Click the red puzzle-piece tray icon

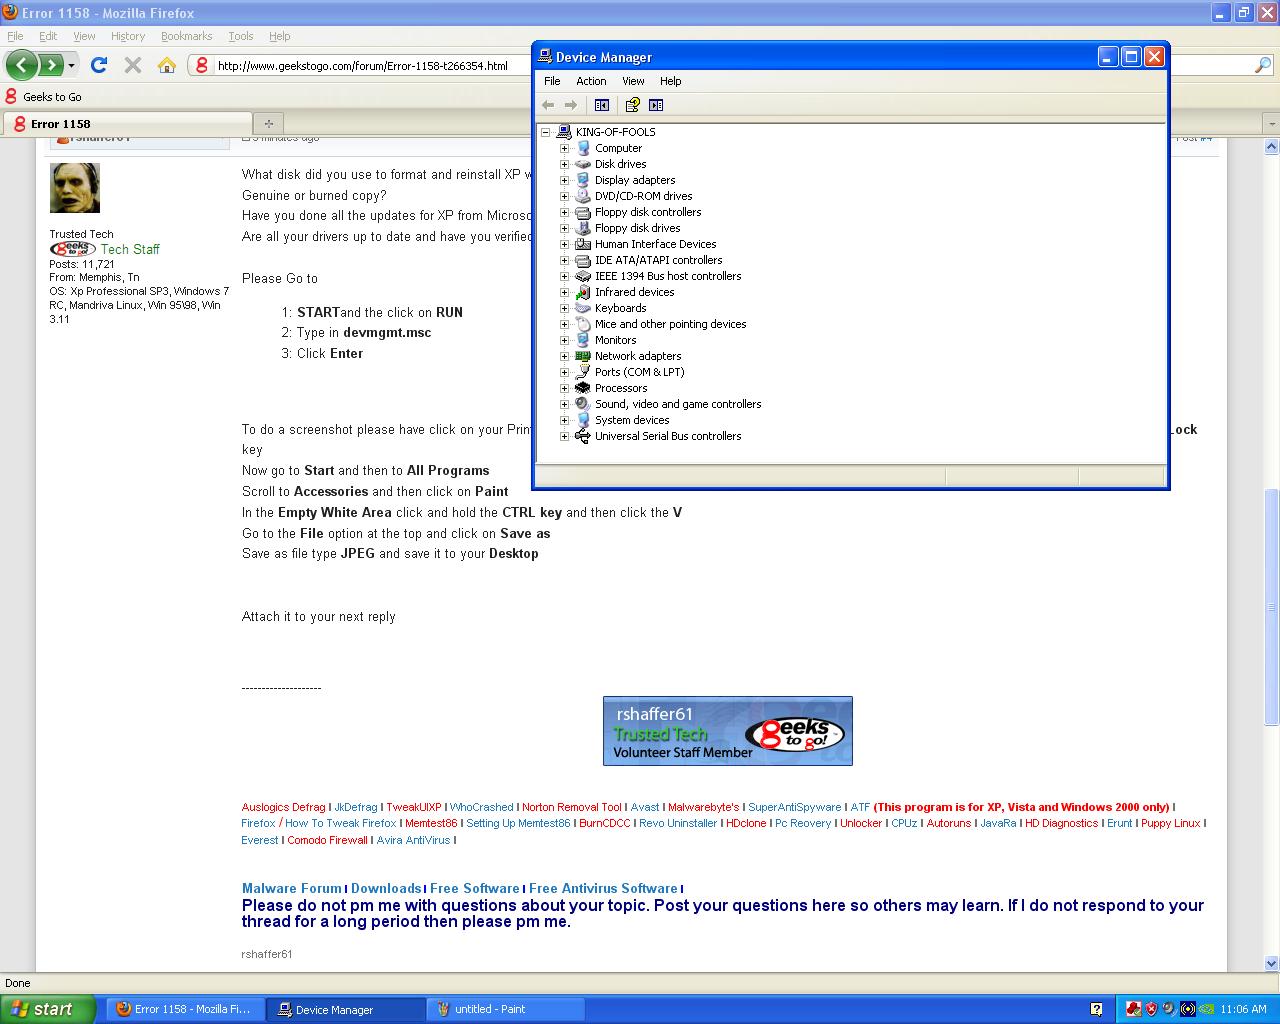point(1133,1009)
